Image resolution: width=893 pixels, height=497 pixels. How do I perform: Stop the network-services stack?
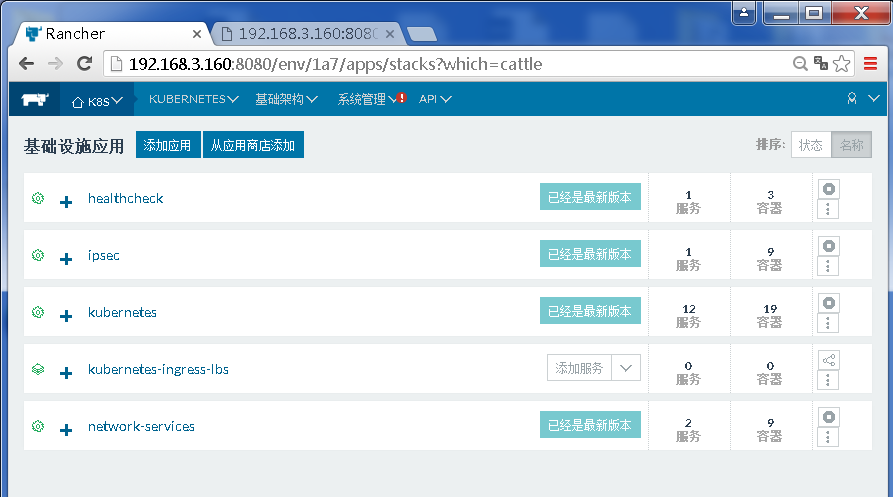pos(829,417)
